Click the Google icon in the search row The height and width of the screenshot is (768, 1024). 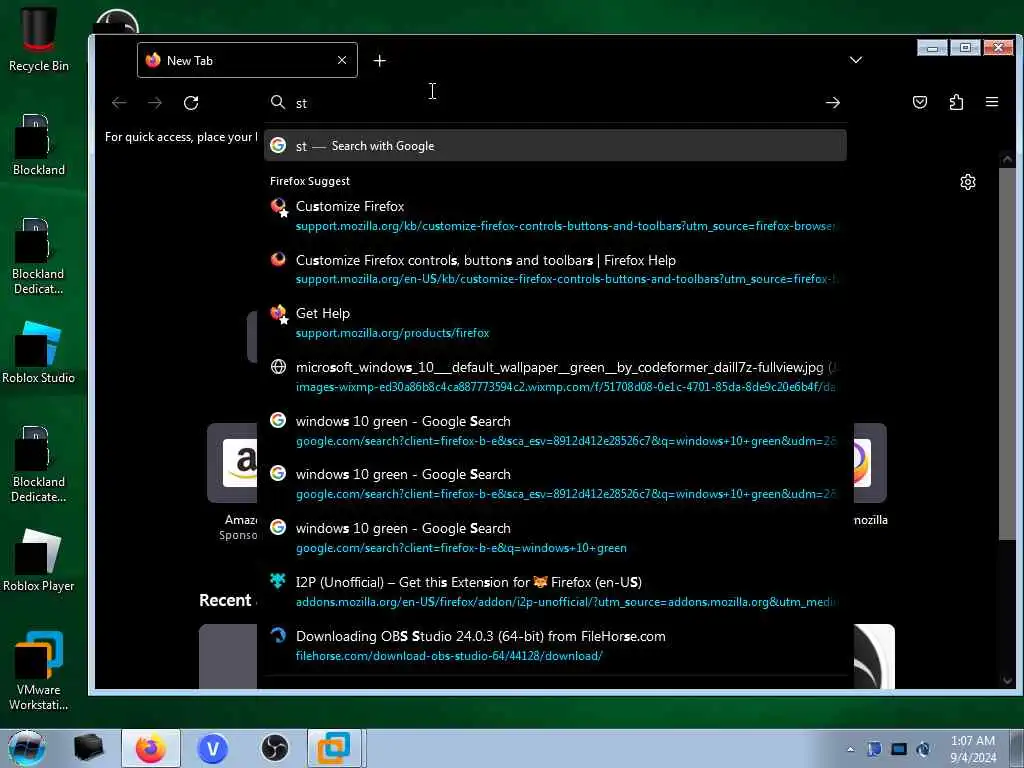click(278, 146)
